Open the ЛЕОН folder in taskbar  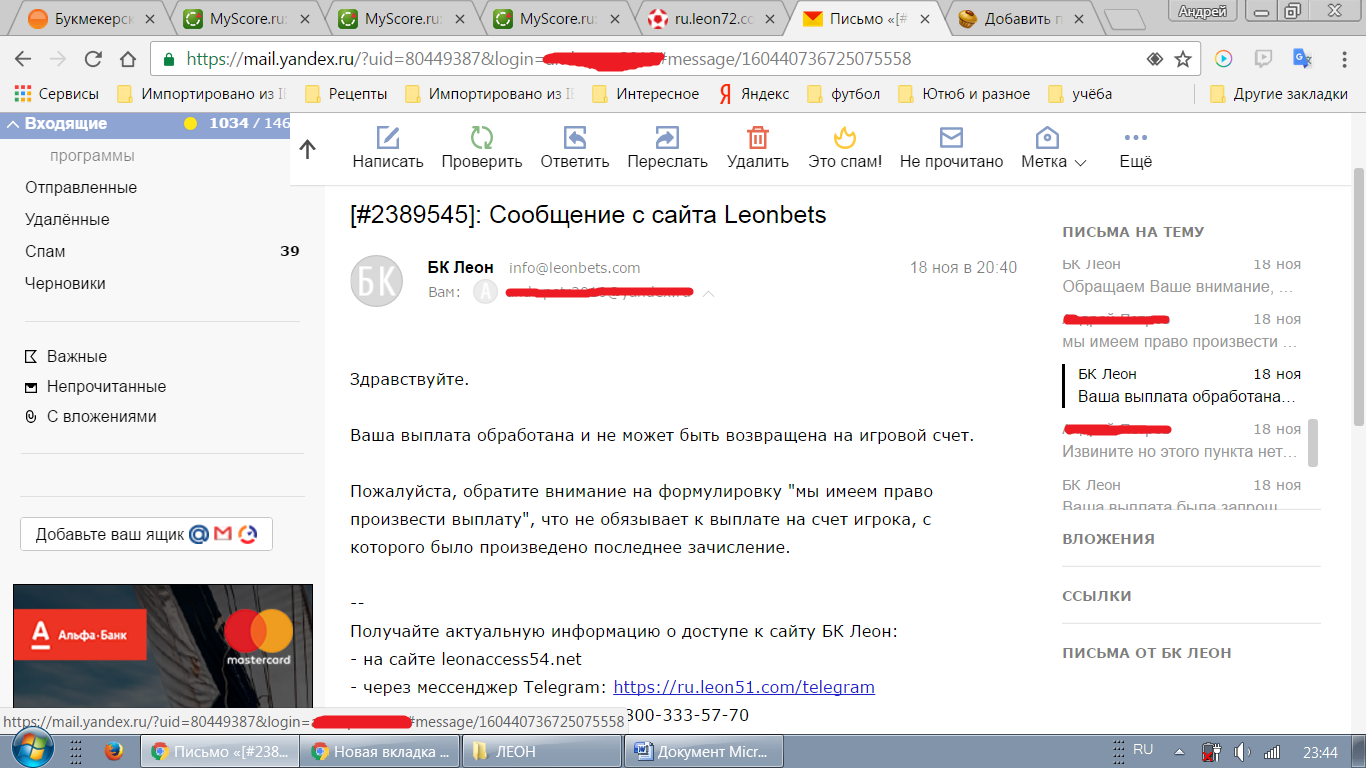point(542,752)
